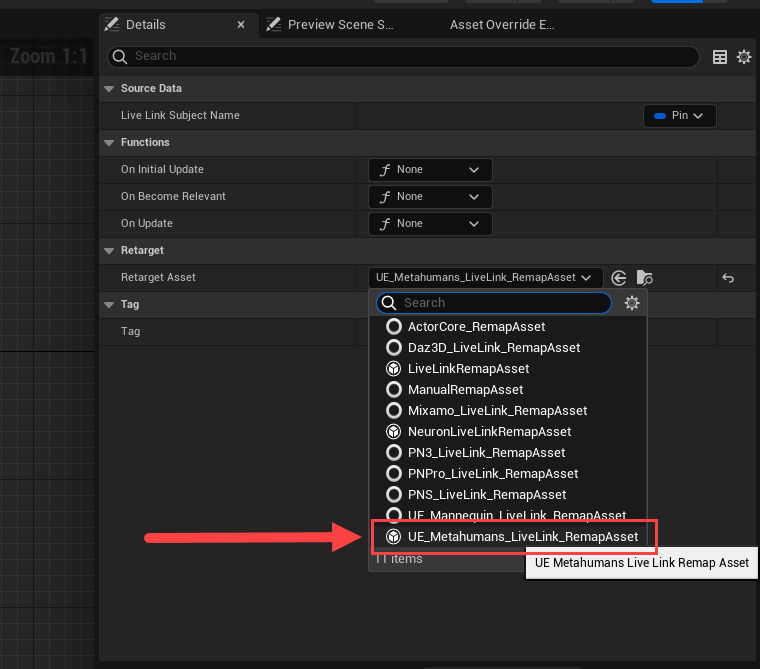Image resolution: width=760 pixels, height=669 pixels.
Task: Click the On Initial Update label
Action: [x=162, y=170]
